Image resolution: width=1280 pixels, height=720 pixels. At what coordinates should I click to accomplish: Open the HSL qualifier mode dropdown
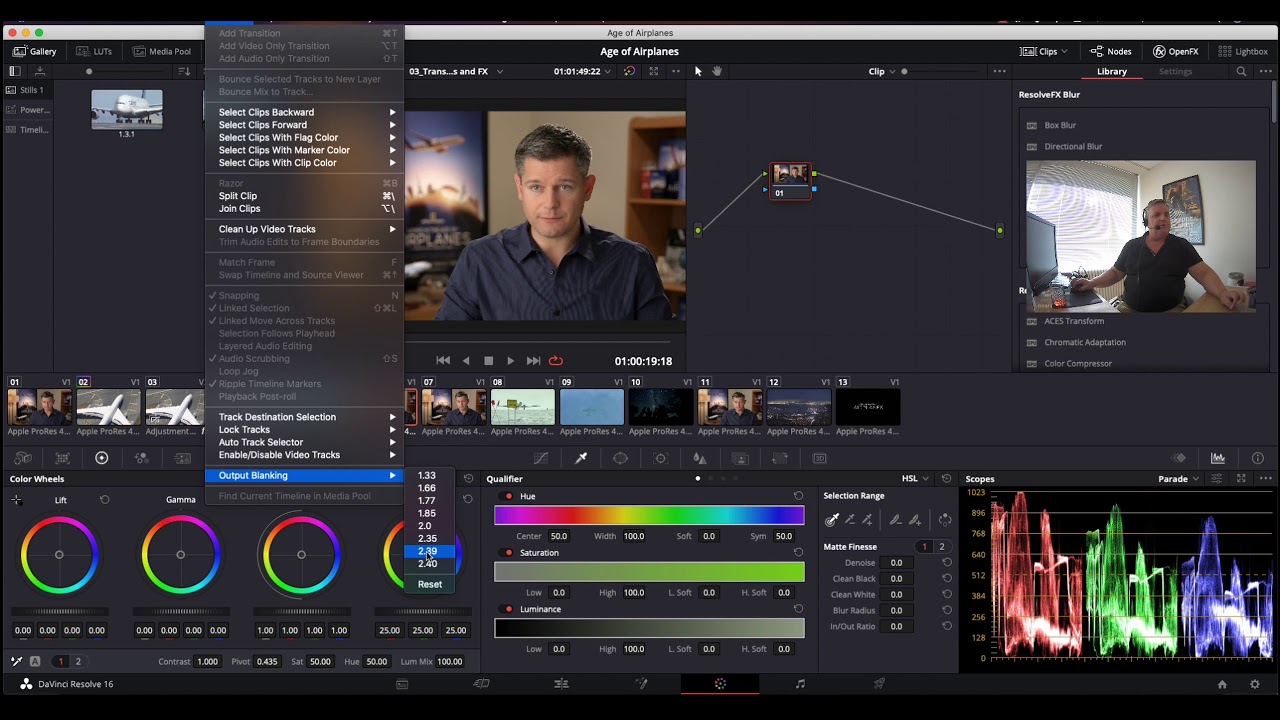(x=916, y=479)
